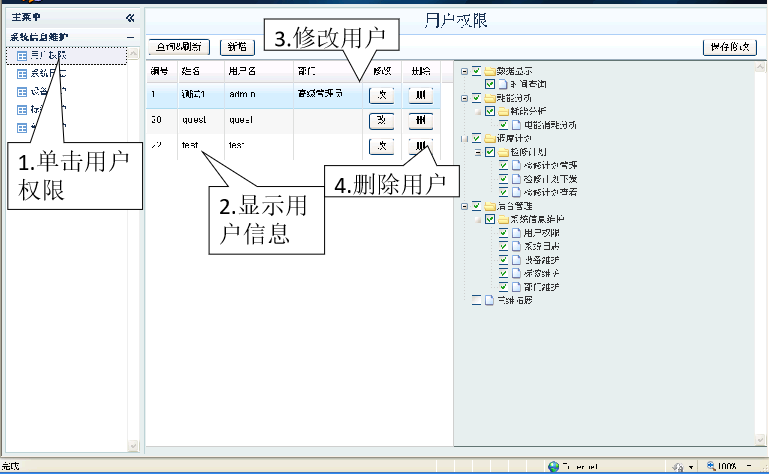Click the page icon of 检修计划管理 tree item

[516, 165]
